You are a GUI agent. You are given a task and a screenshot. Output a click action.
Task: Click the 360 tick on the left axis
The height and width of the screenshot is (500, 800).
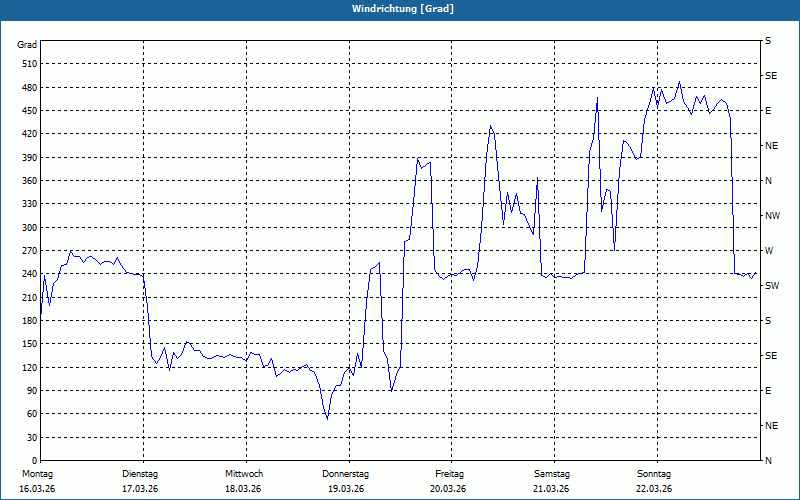click(x=27, y=181)
